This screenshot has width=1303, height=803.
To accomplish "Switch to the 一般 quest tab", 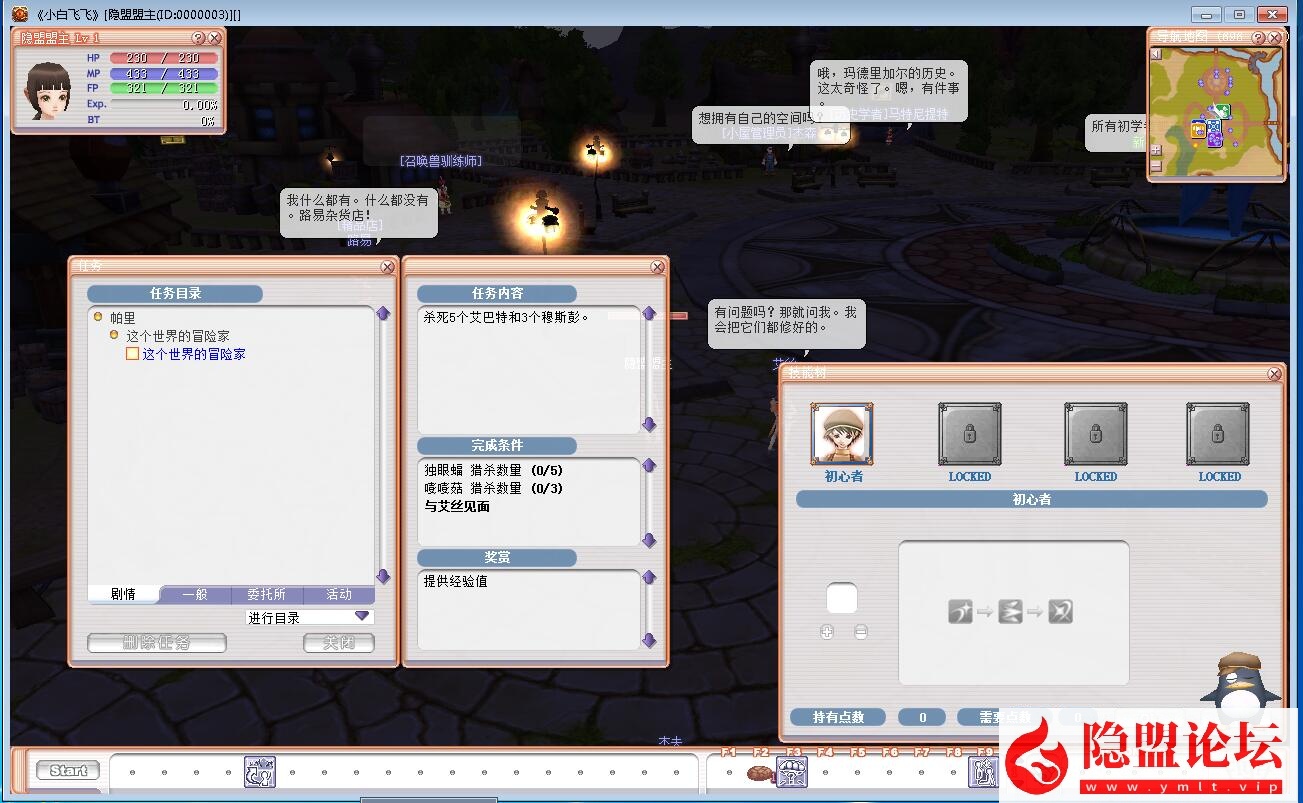I will pos(195,594).
